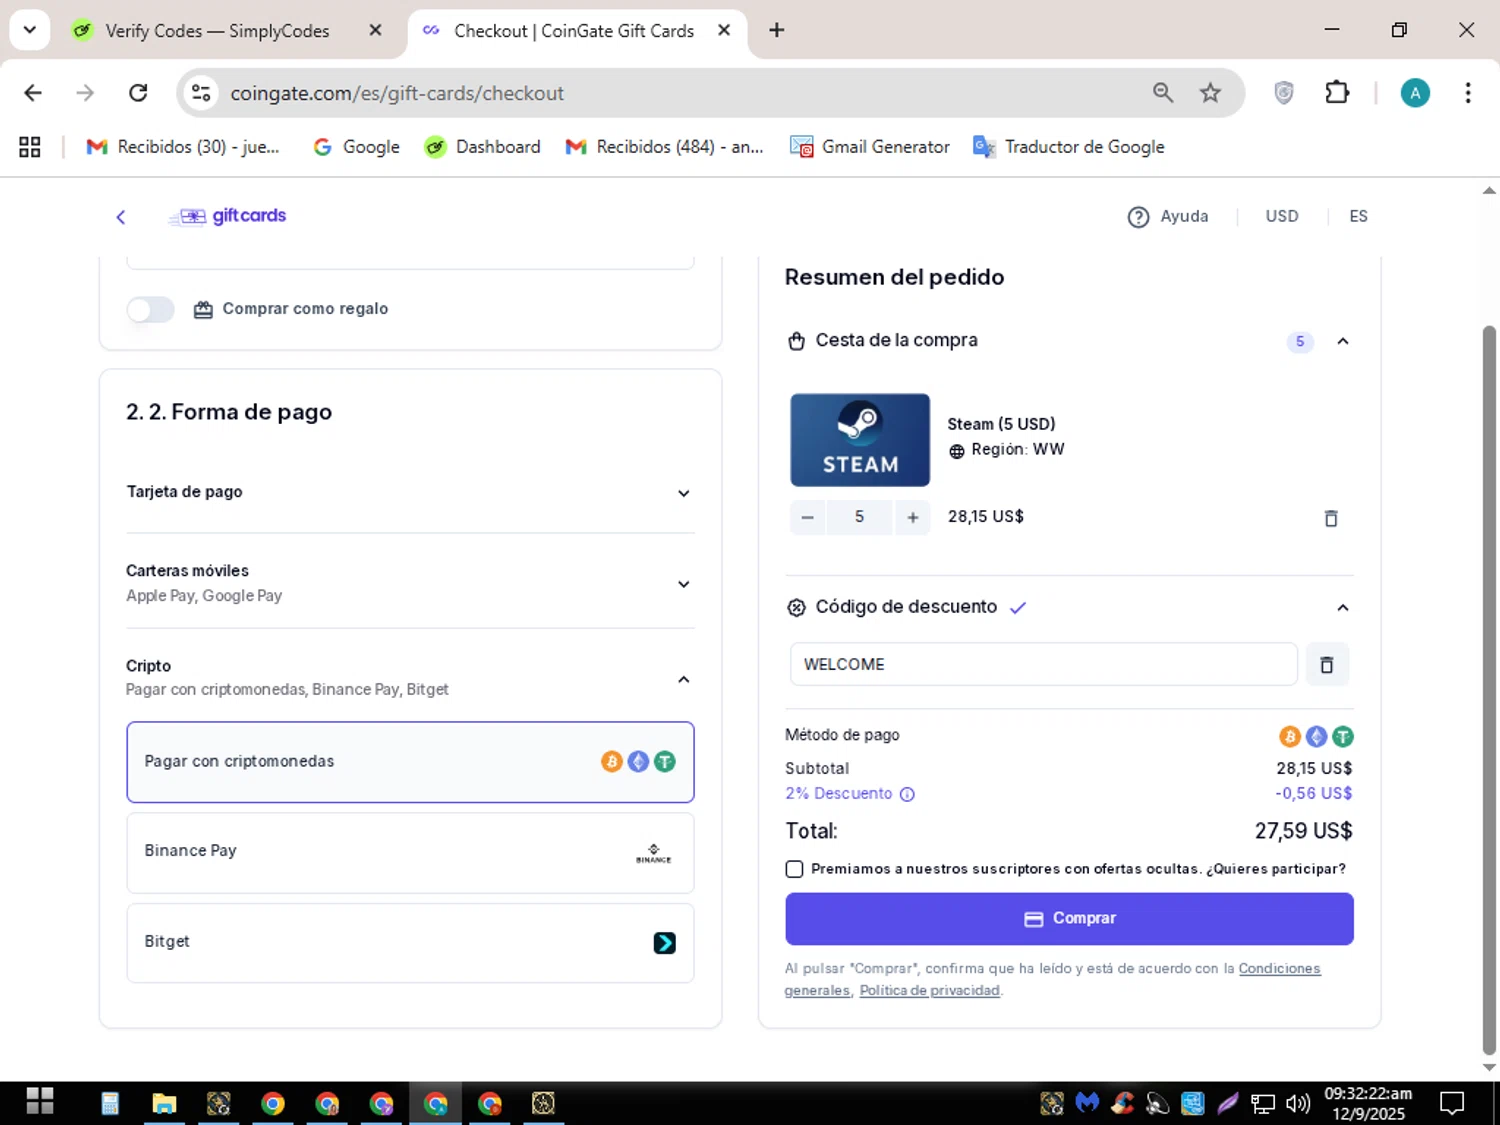The width and height of the screenshot is (1500, 1125).
Task: Click the volume icon in system tray
Action: coord(1297,1103)
